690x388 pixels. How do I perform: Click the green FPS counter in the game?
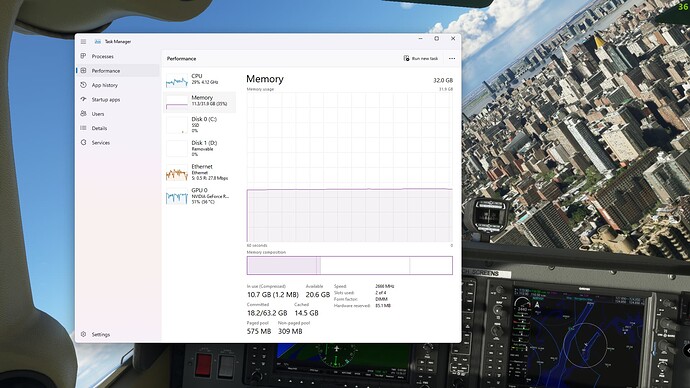tap(683, 7)
